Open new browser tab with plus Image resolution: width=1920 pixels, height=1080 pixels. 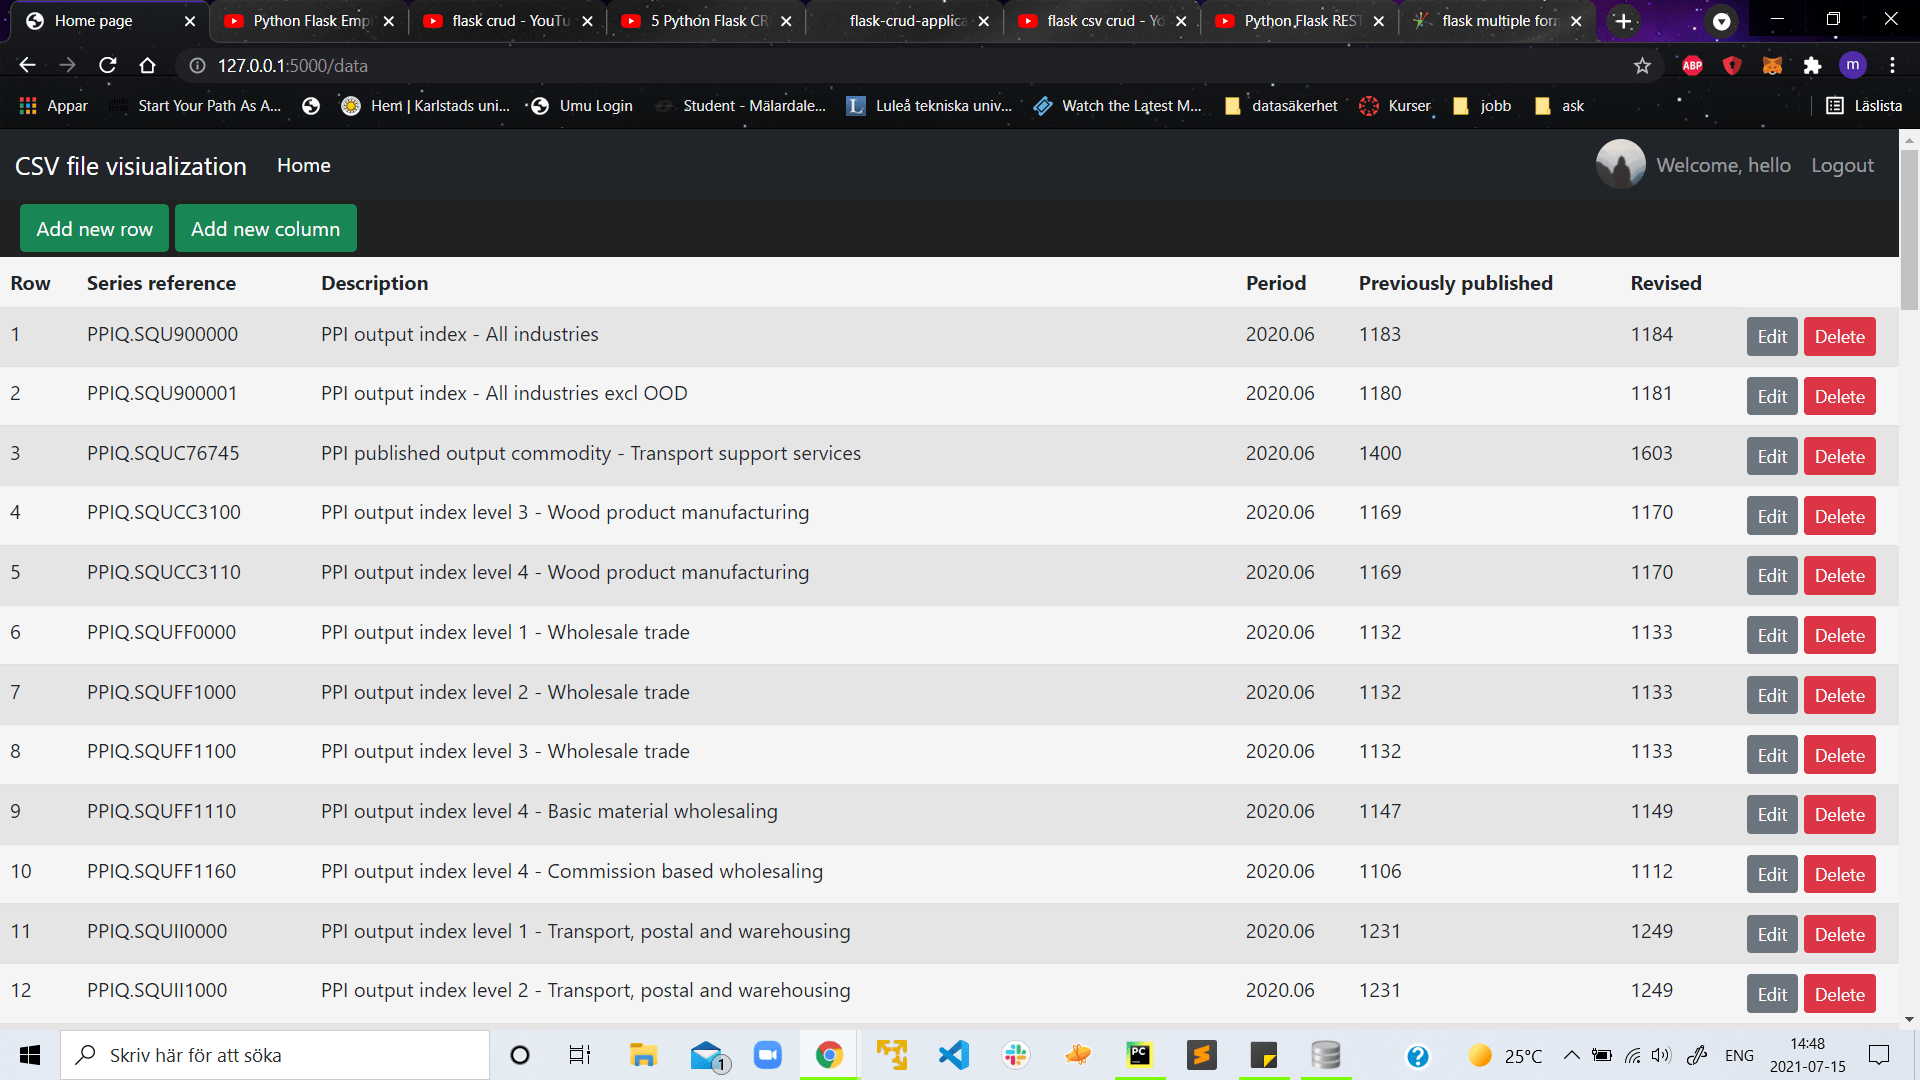coord(1623,20)
